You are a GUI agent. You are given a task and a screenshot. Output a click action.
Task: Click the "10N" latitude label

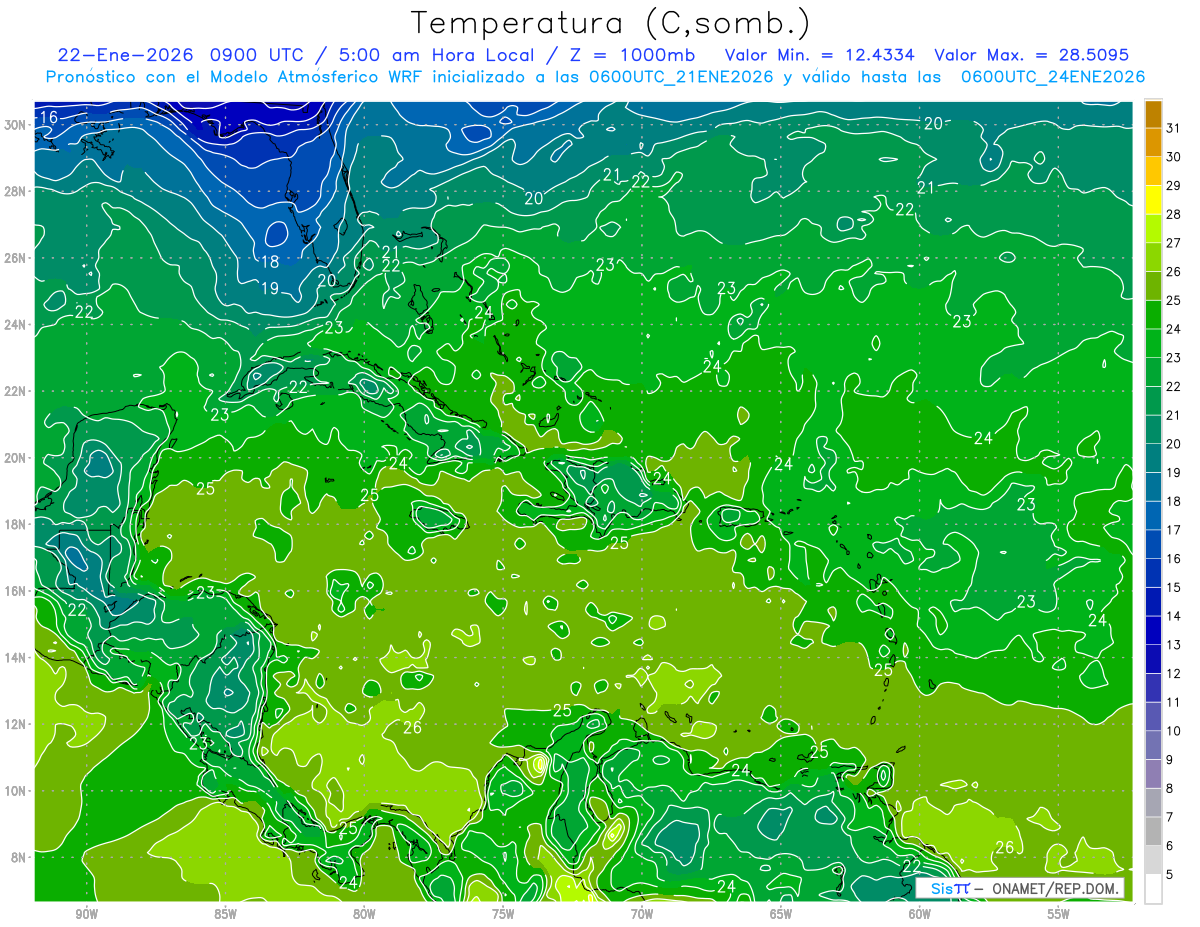(x=15, y=790)
